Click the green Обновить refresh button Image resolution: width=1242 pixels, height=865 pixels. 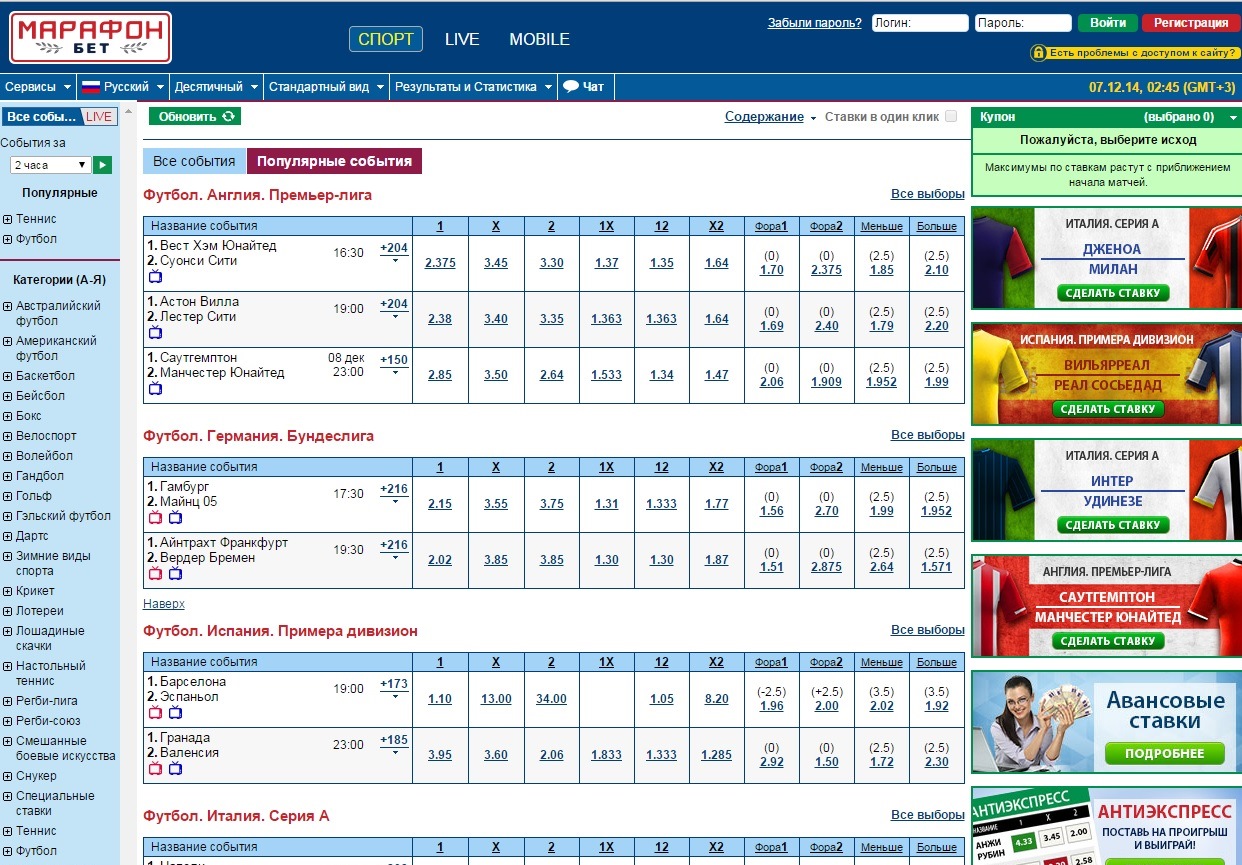click(x=195, y=116)
